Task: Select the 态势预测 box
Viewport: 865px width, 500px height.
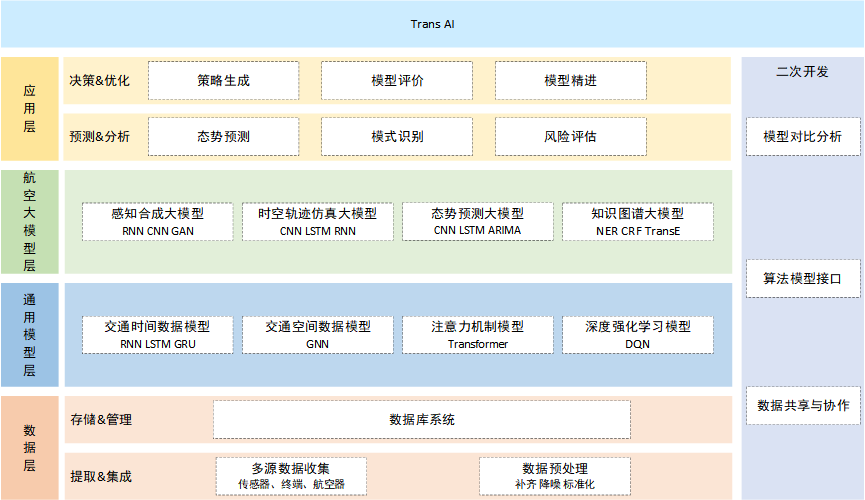Action: (223, 136)
